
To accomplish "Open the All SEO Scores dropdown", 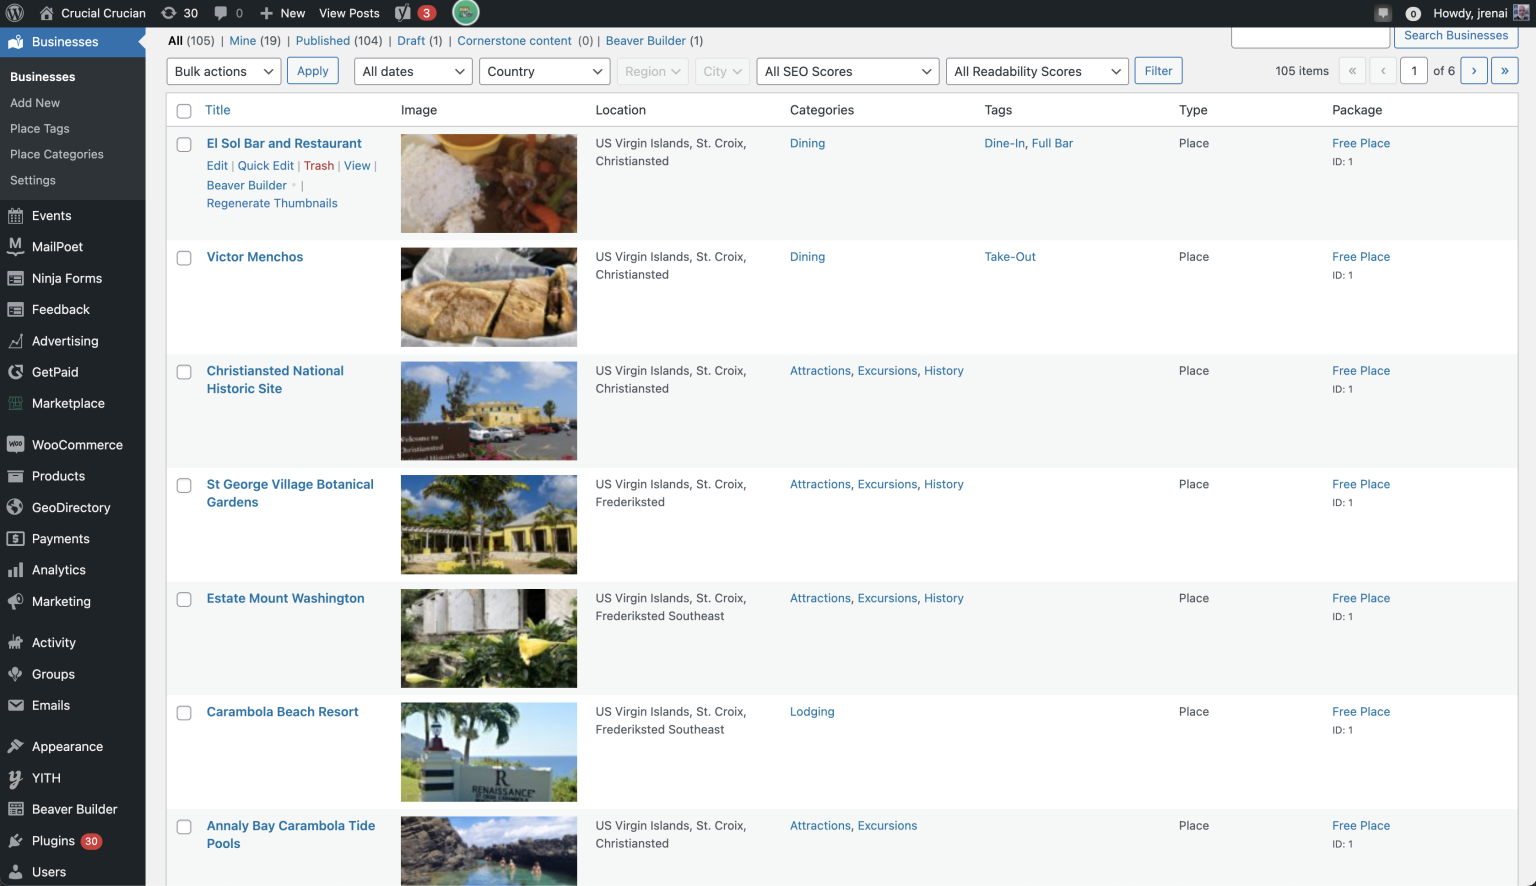I will click(847, 71).
